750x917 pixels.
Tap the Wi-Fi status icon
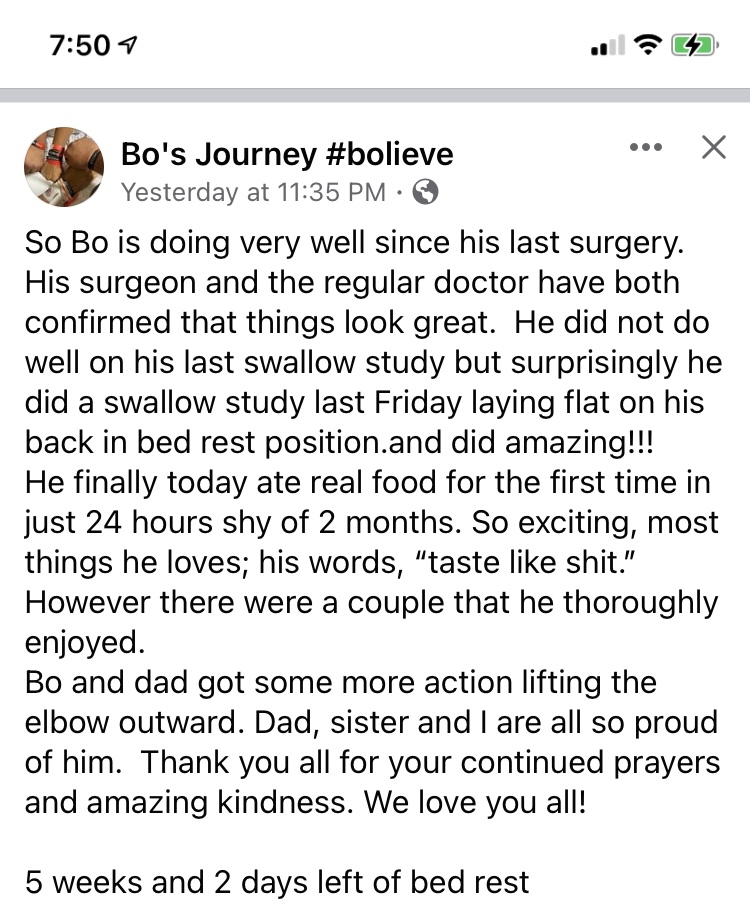pos(646,44)
